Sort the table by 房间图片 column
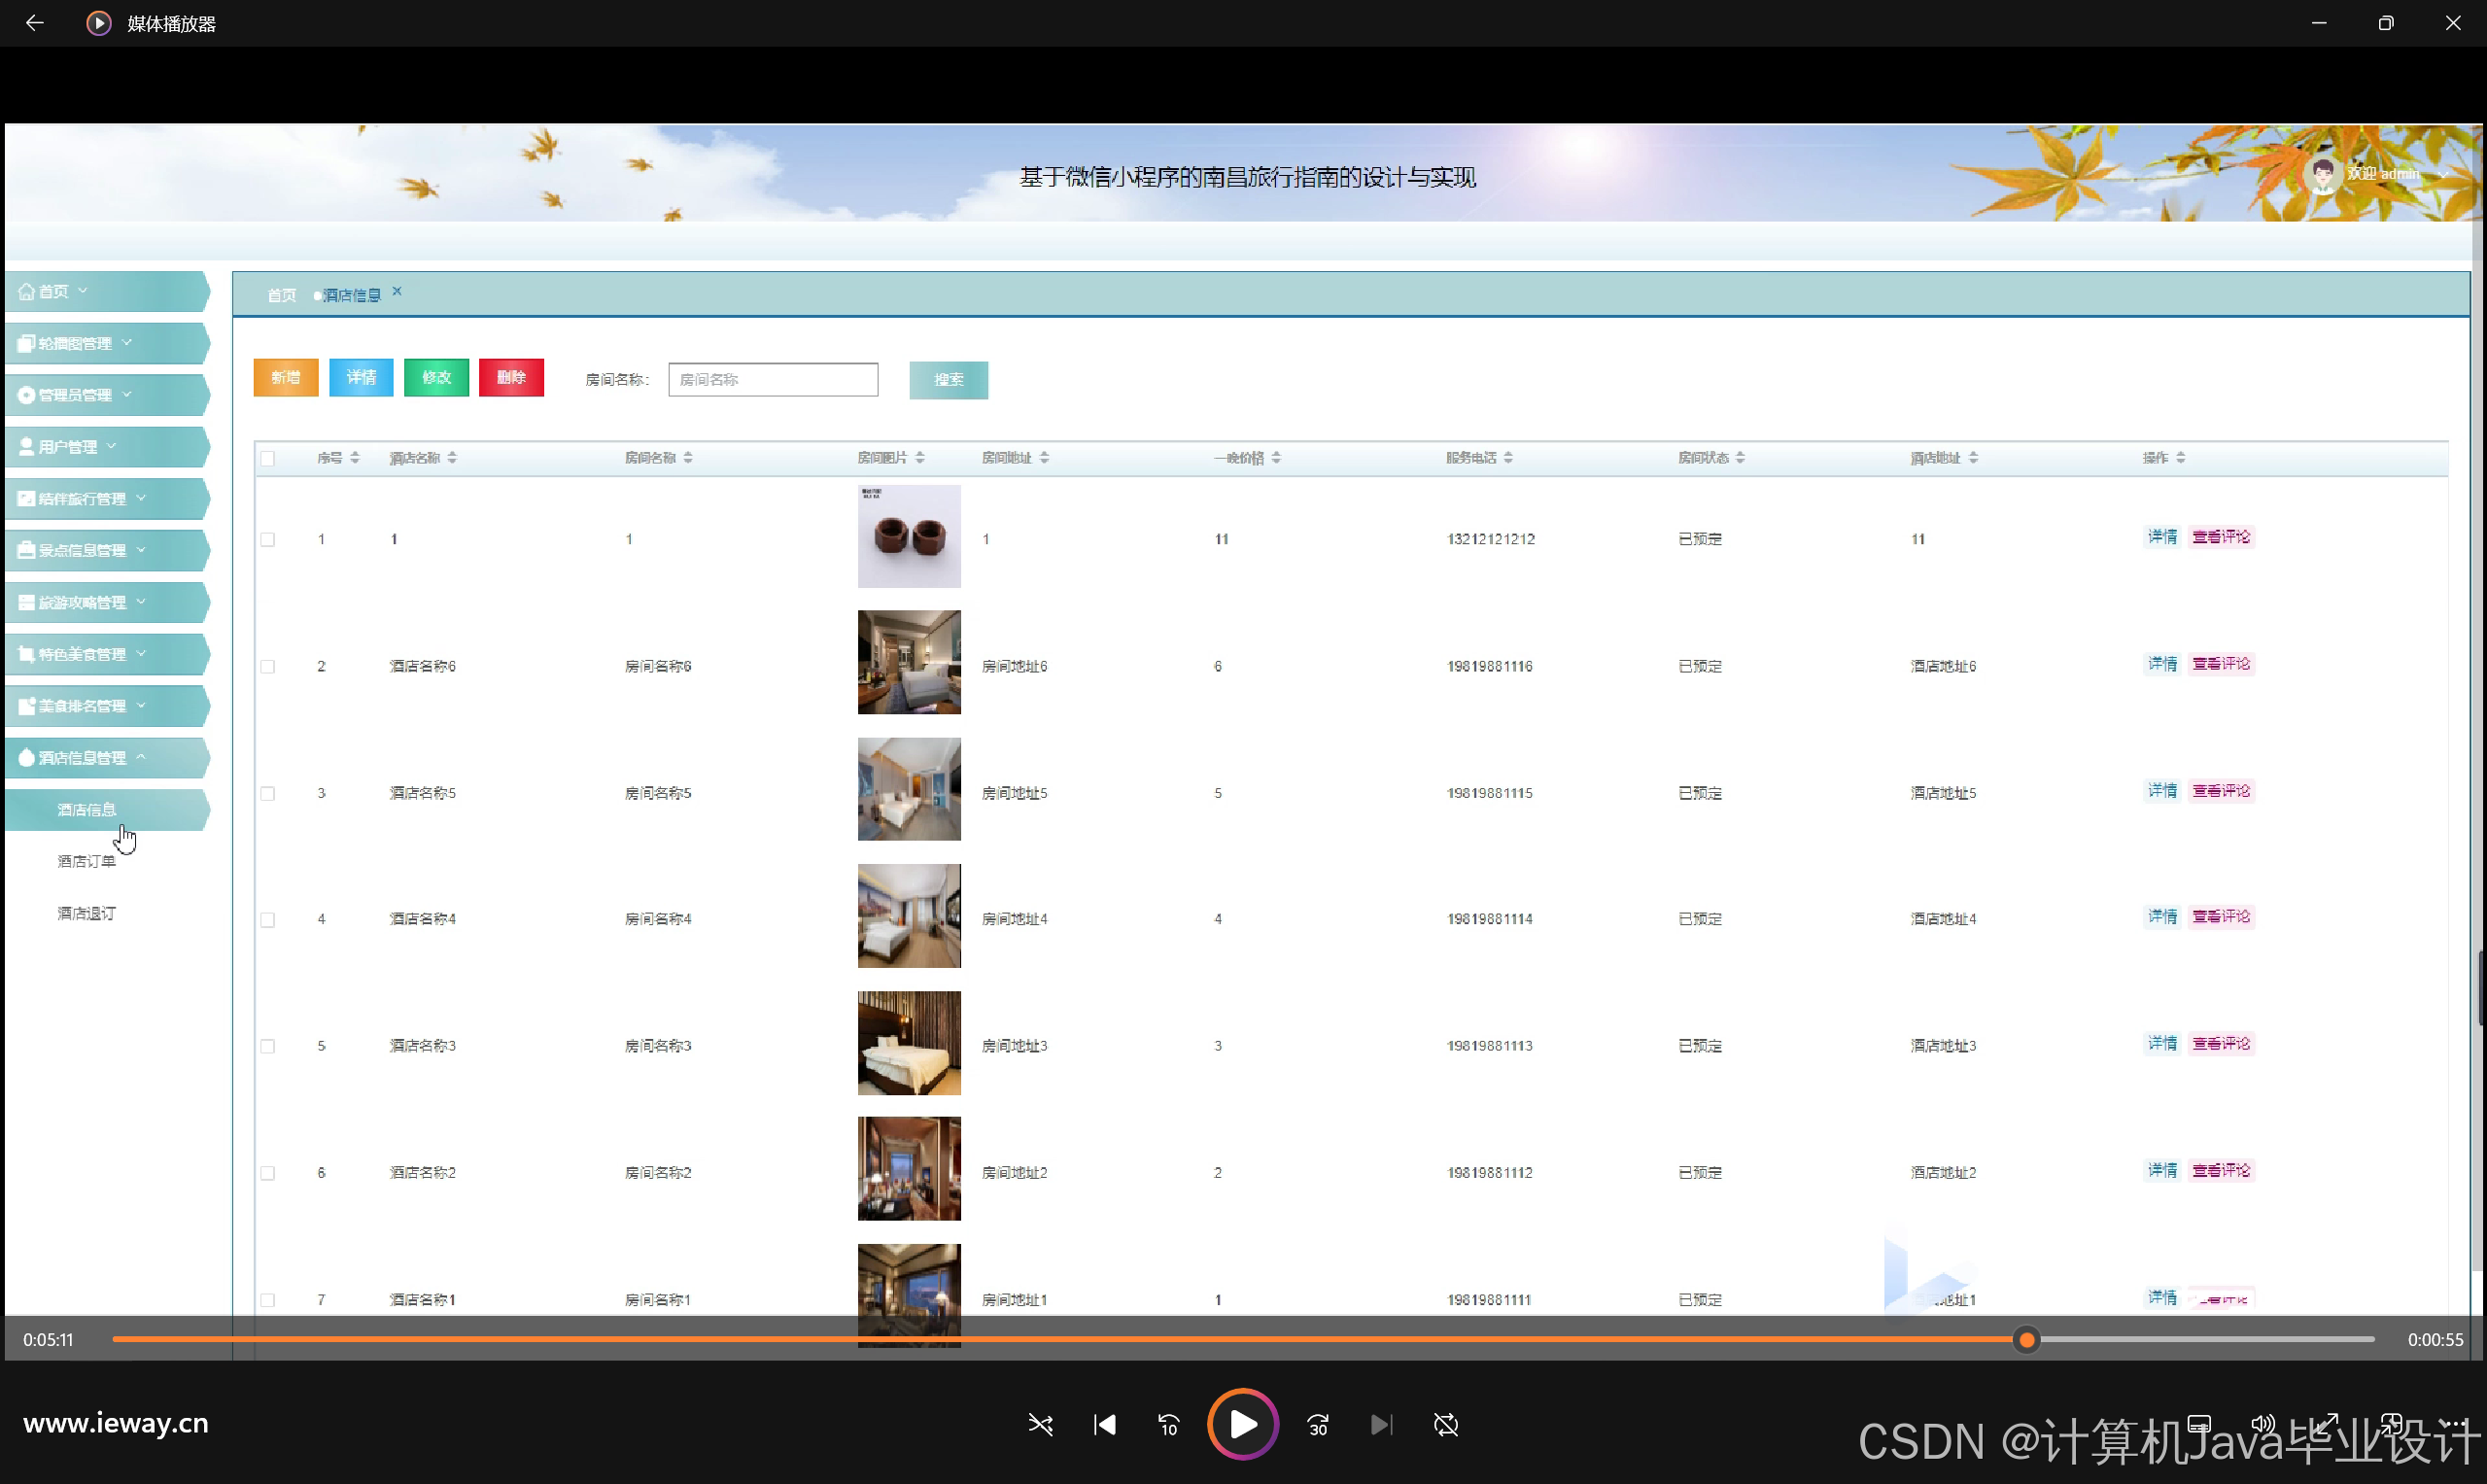2487x1484 pixels. (920, 458)
